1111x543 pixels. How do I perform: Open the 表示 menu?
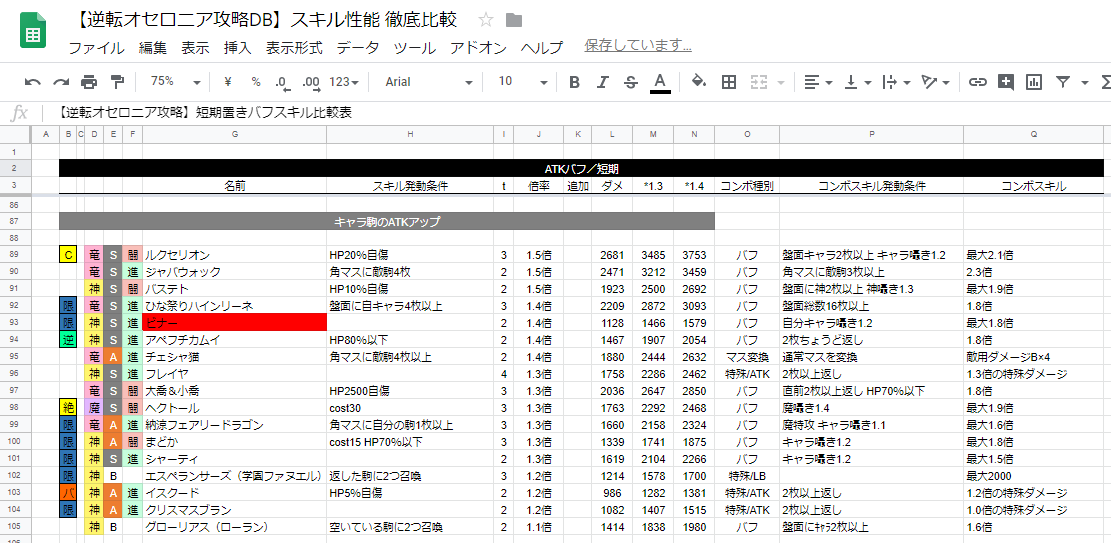pyautogui.click(x=195, y=47)
